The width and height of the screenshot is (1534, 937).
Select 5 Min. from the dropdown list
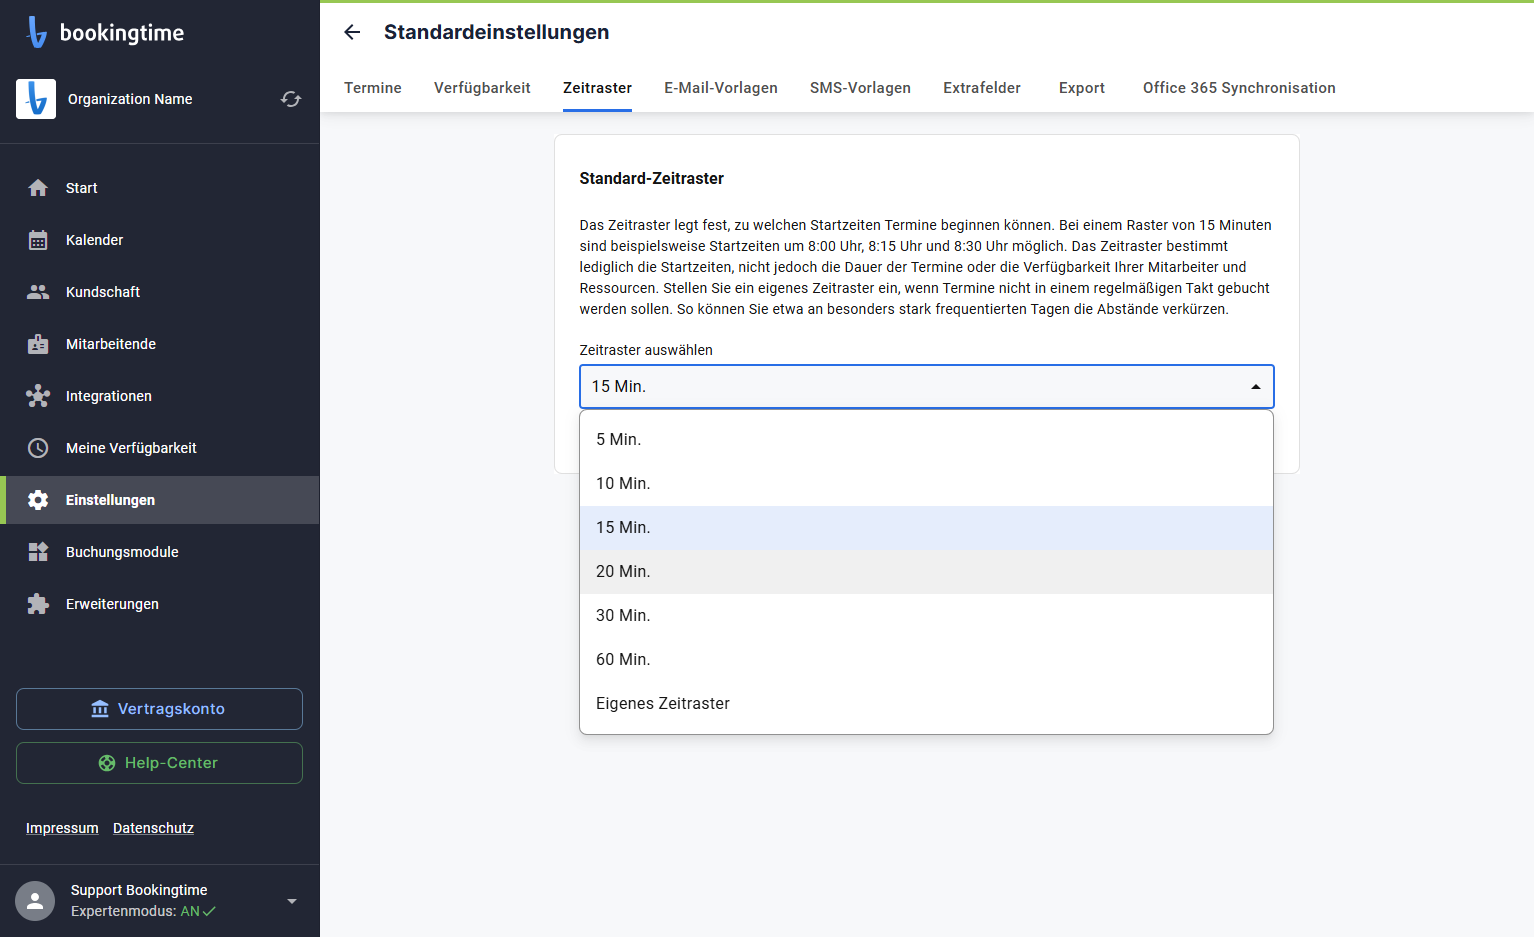[x=926, y=440]
